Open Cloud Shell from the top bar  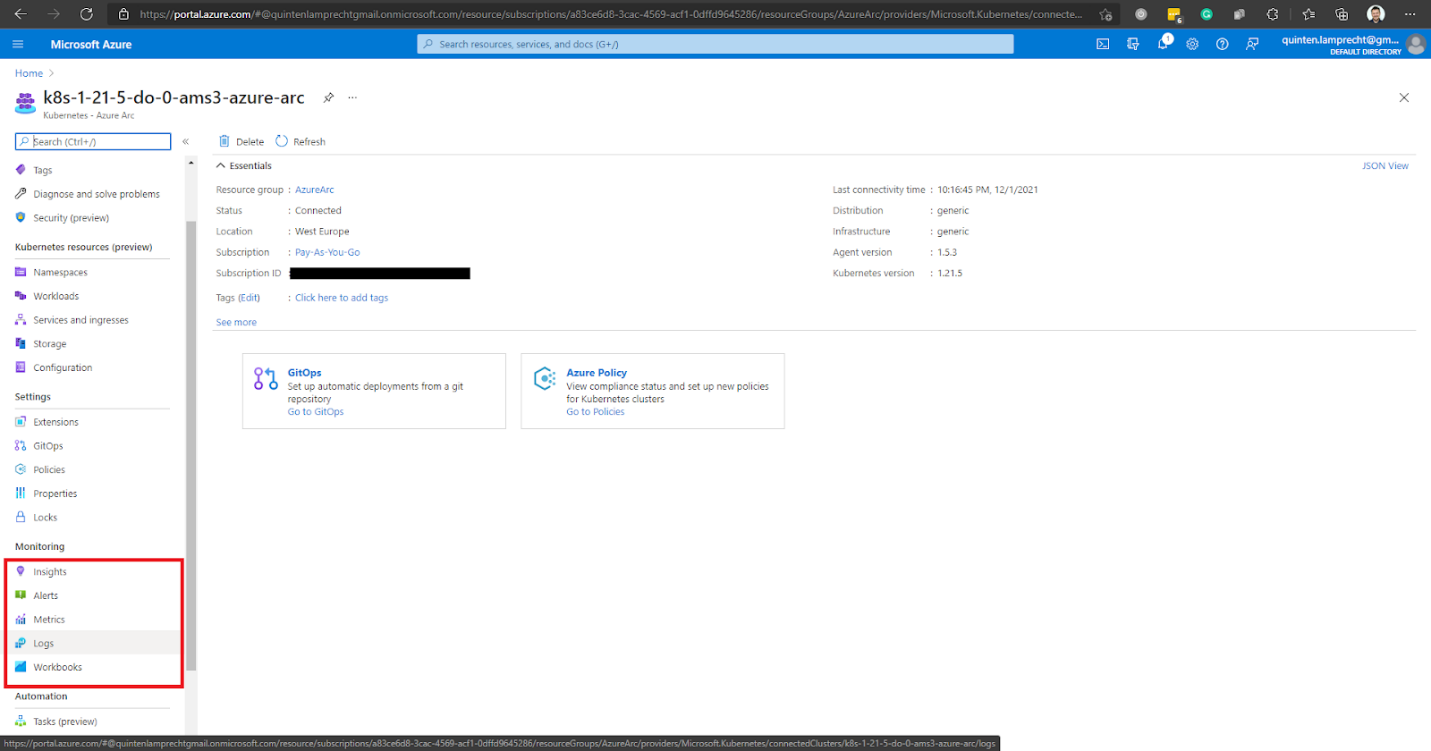click(x=1102, y=44)
